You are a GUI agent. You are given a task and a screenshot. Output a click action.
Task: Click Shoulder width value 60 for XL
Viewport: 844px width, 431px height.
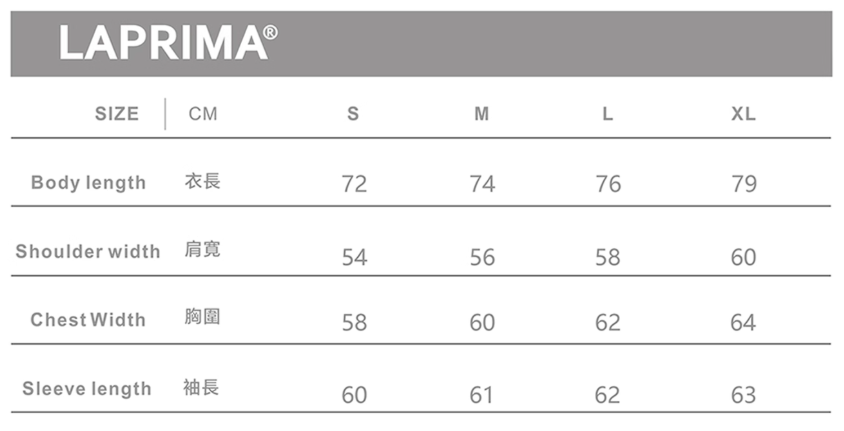[x=743, y=258]
